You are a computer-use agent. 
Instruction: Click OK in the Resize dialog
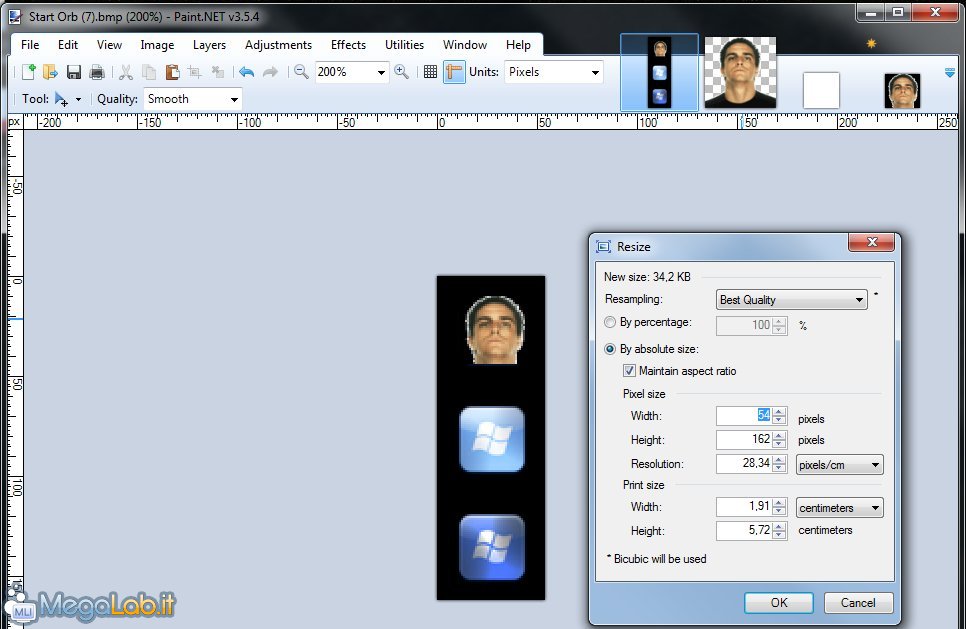pos(779,603)
